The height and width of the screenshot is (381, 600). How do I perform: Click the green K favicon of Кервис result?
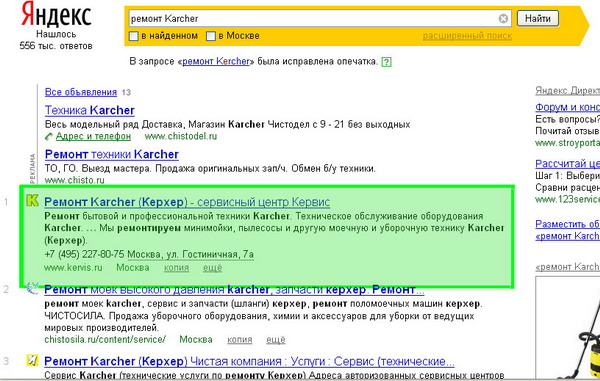click(x=33, y=200)
